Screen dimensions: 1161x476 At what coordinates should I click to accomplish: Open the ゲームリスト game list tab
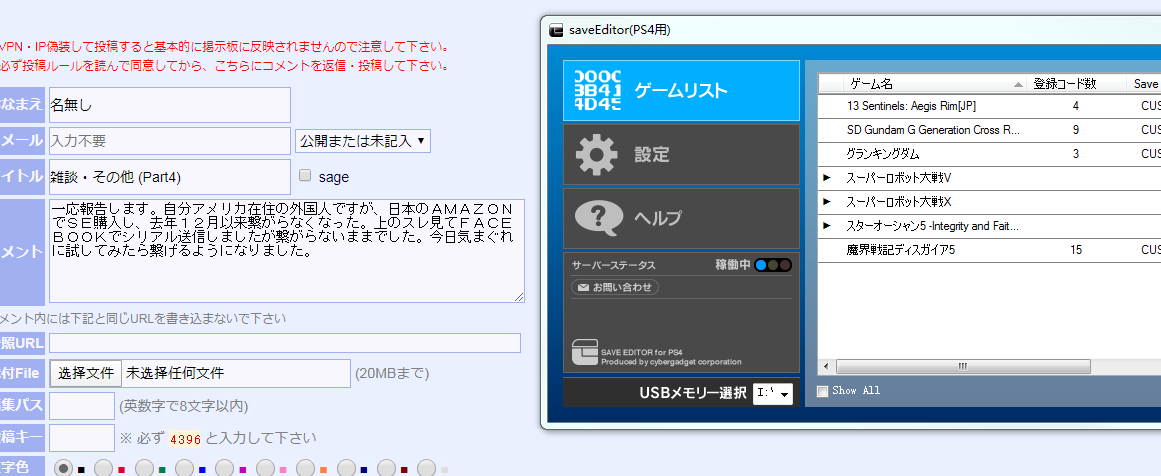pos(681,91)
